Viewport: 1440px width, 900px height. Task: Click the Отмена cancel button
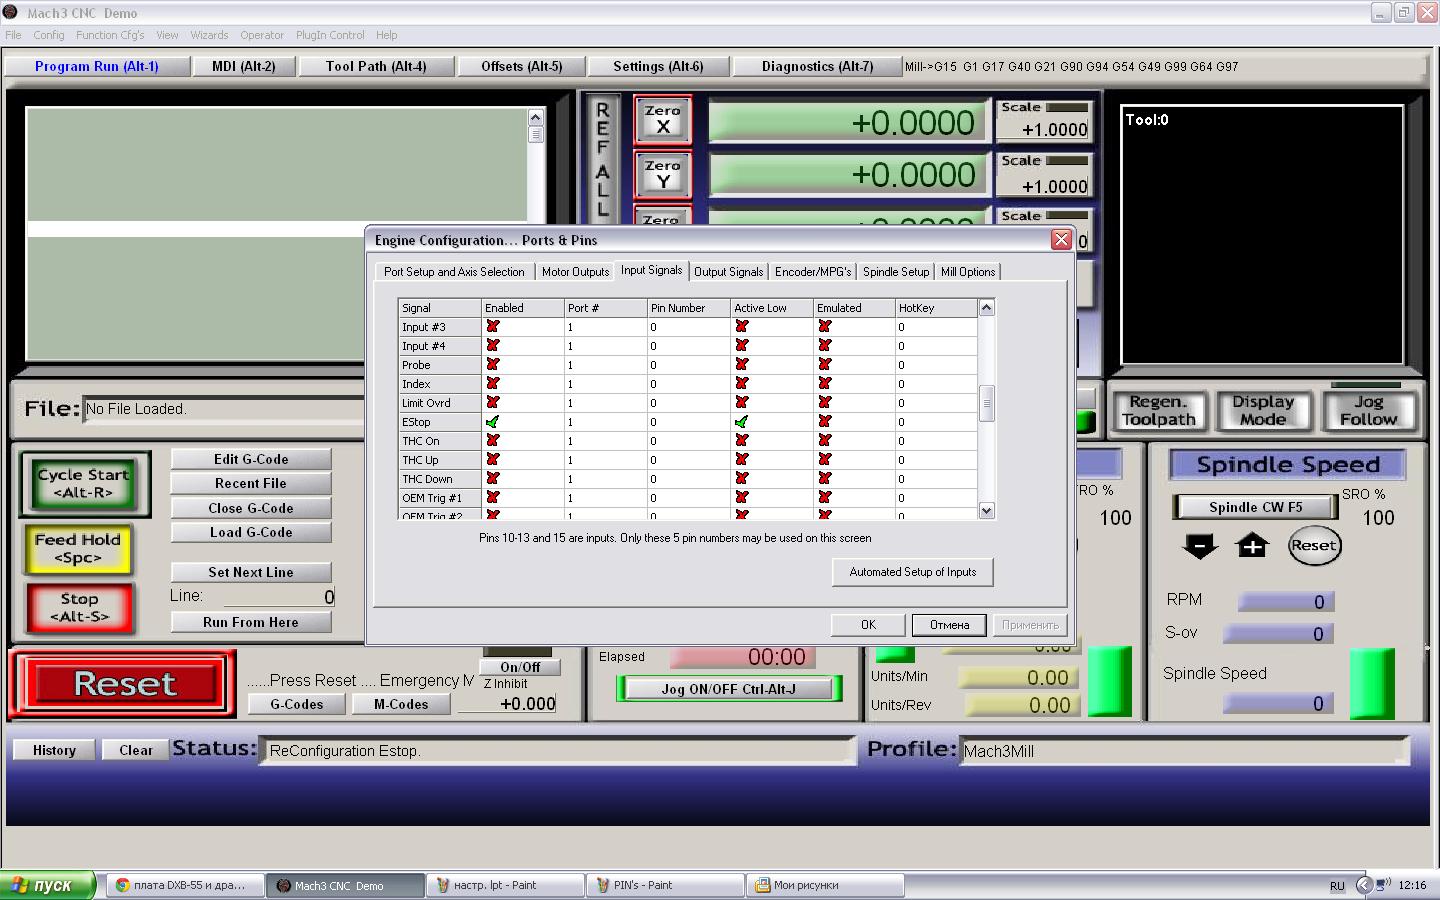coord(949,625)
